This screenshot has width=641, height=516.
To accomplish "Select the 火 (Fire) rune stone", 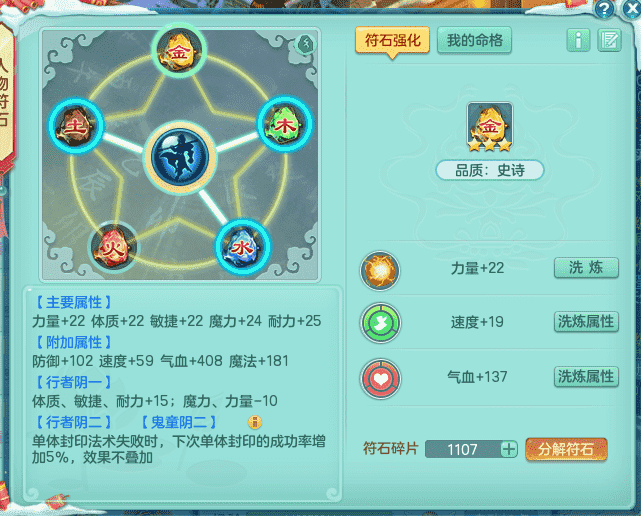I will [x=114, y=247].
